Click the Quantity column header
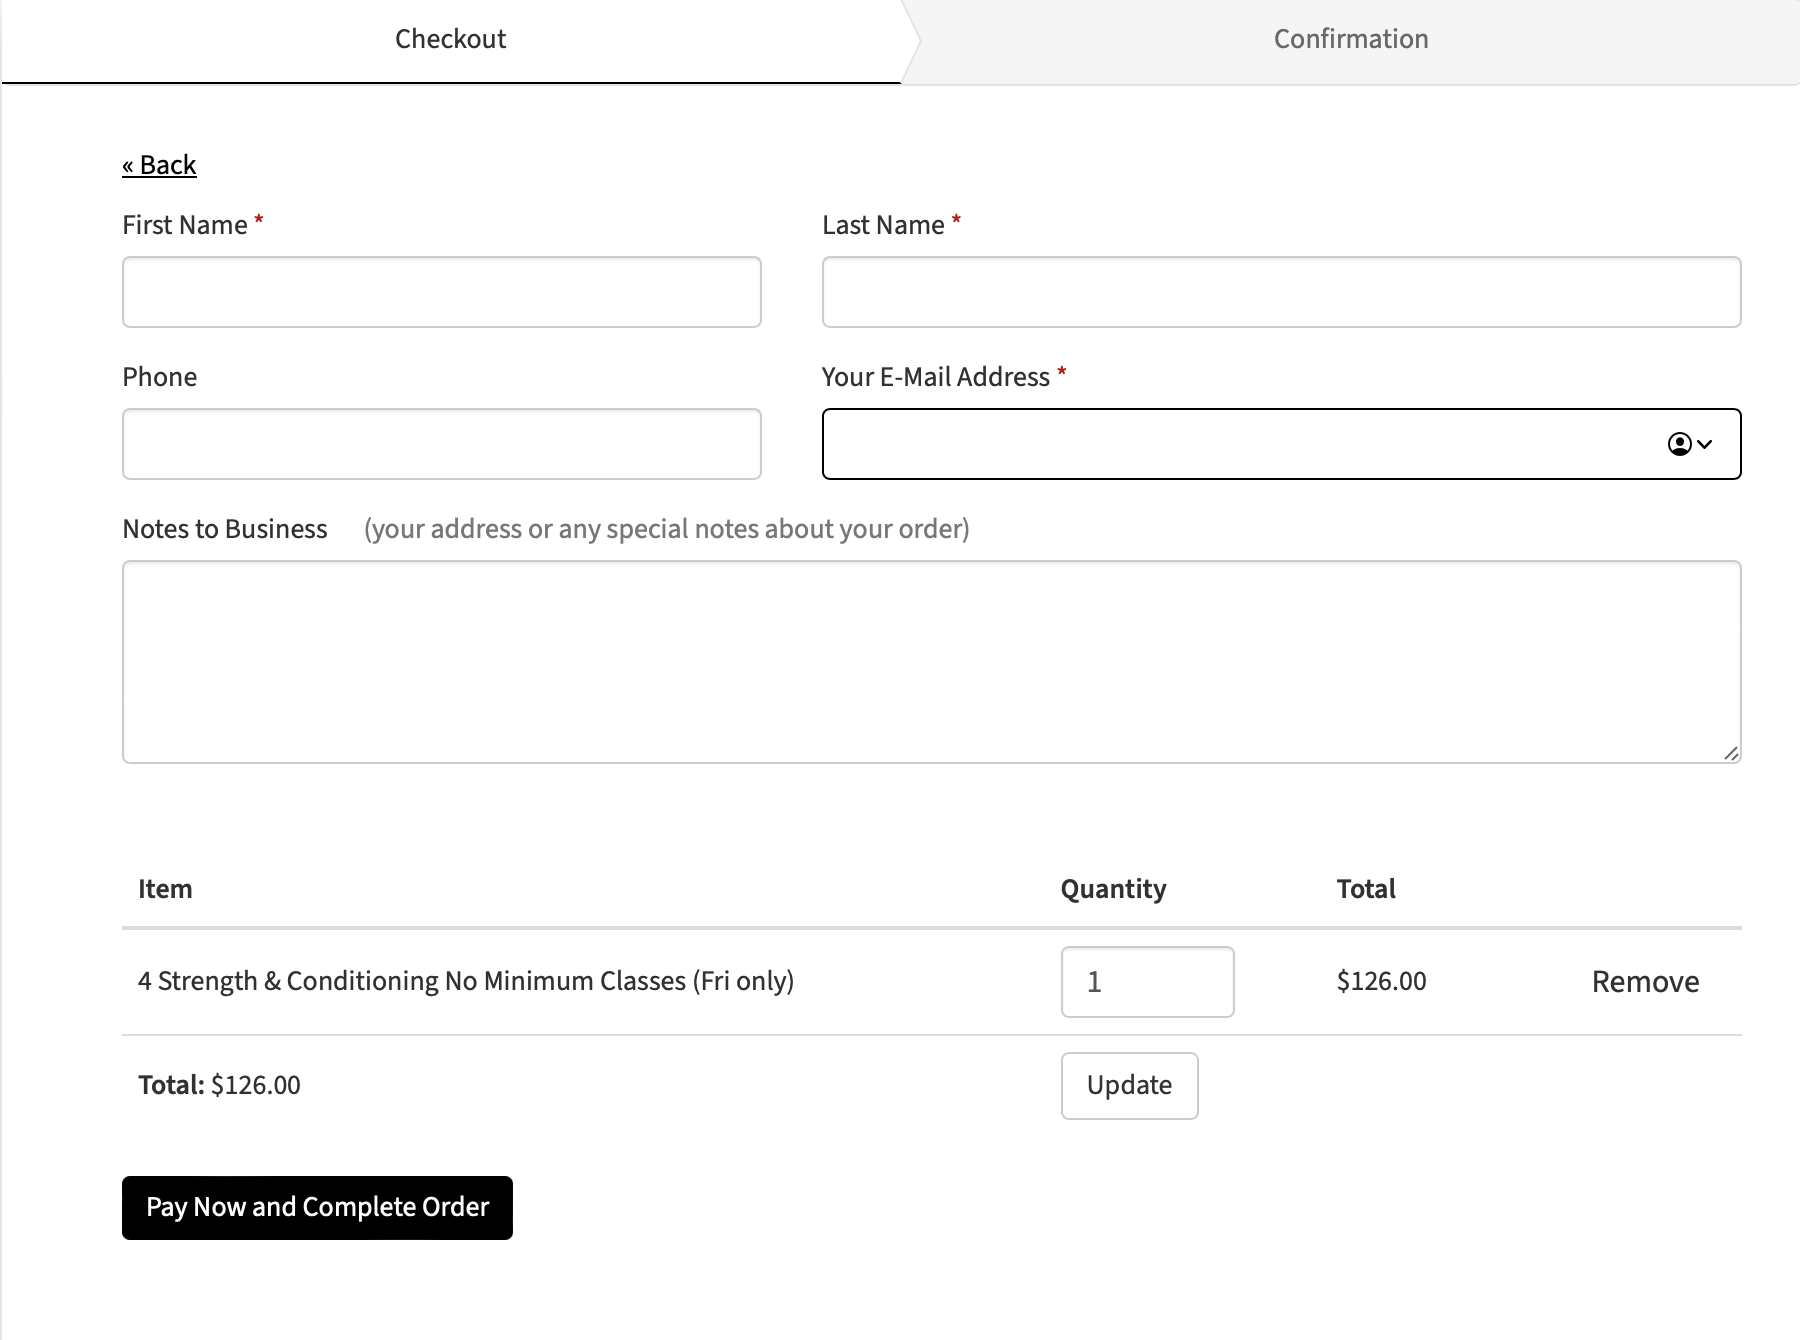 click(x=1113, y=889)
